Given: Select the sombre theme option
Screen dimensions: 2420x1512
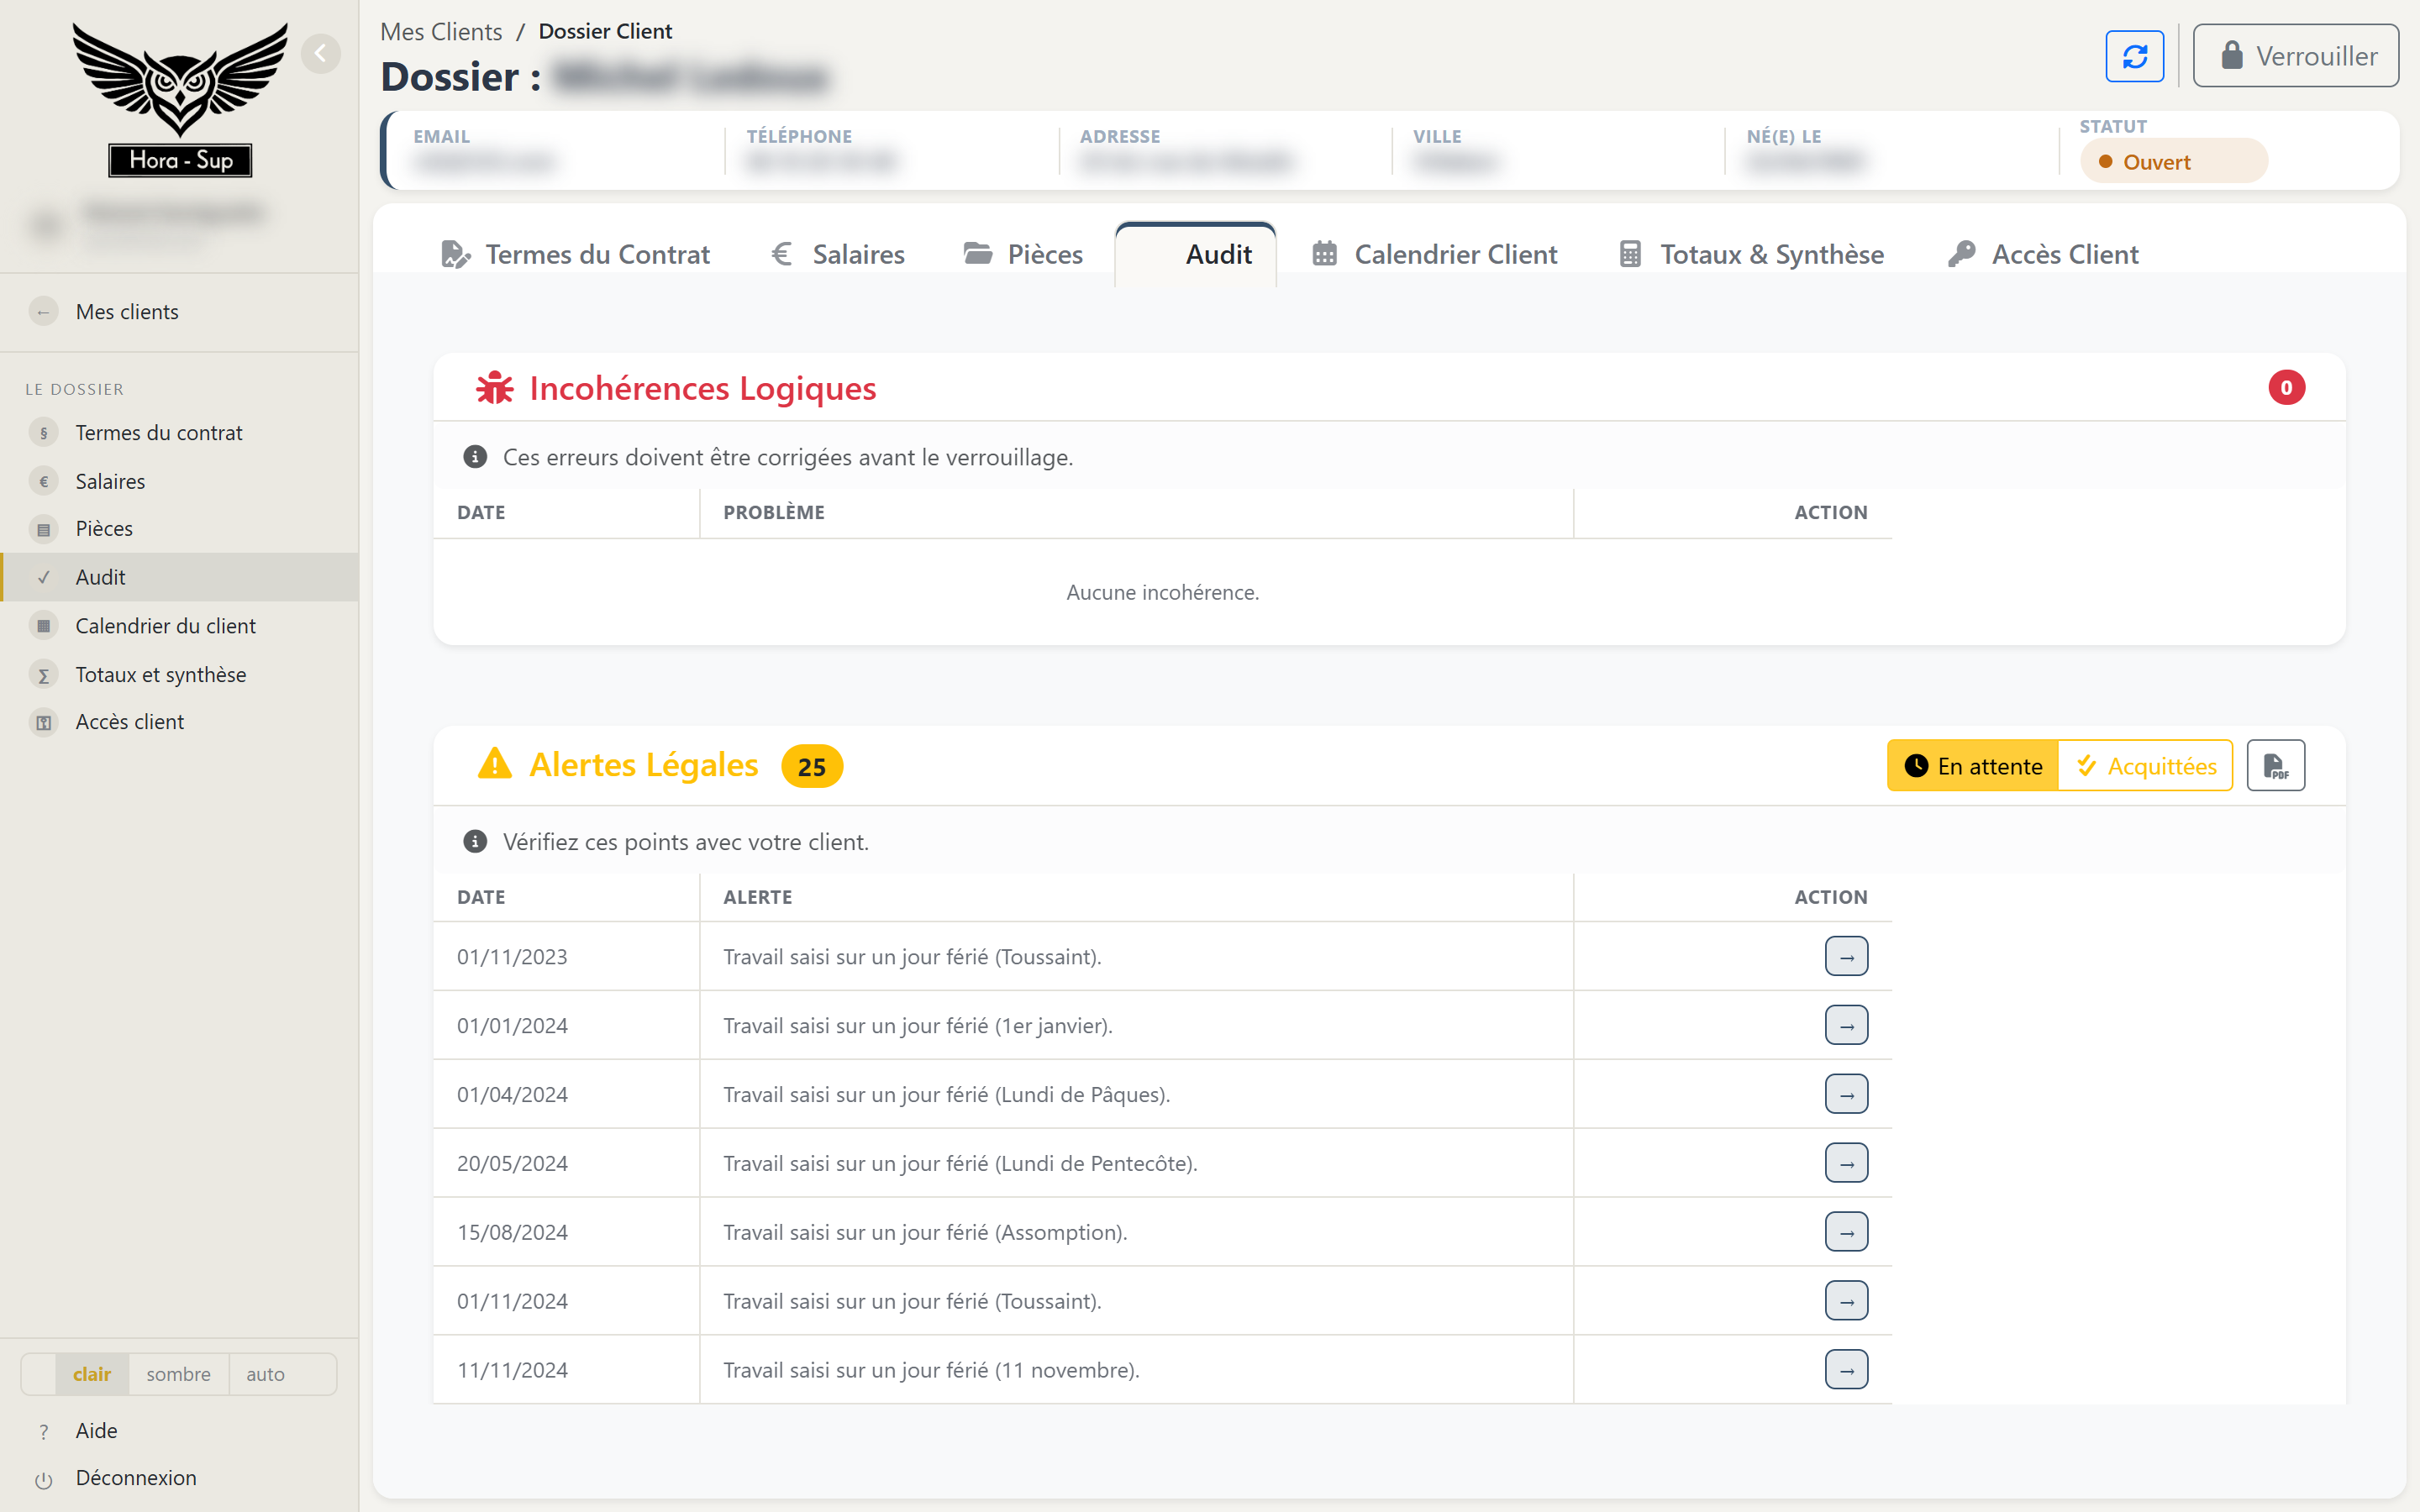Looking at the screenshot, I should pyautogui.click(x=178, y=1374).
